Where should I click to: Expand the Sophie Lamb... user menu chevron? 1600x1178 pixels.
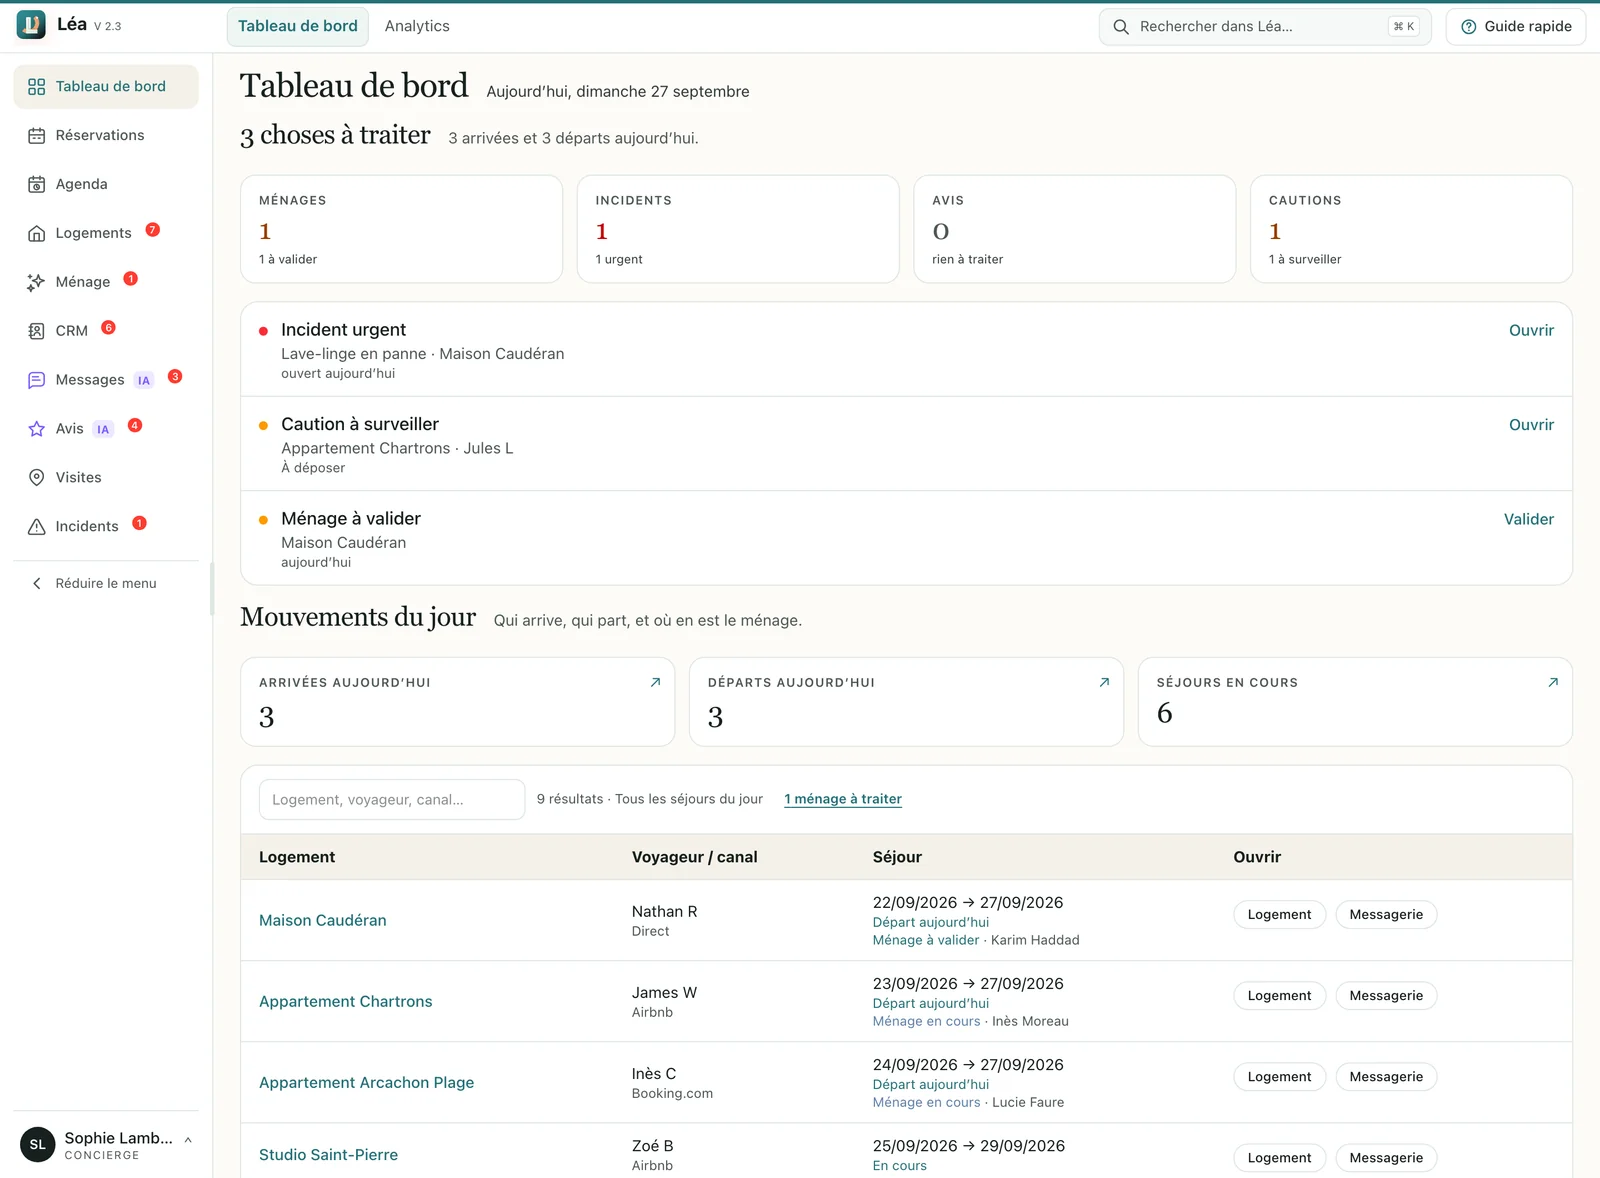click(x=188, y=1140)
